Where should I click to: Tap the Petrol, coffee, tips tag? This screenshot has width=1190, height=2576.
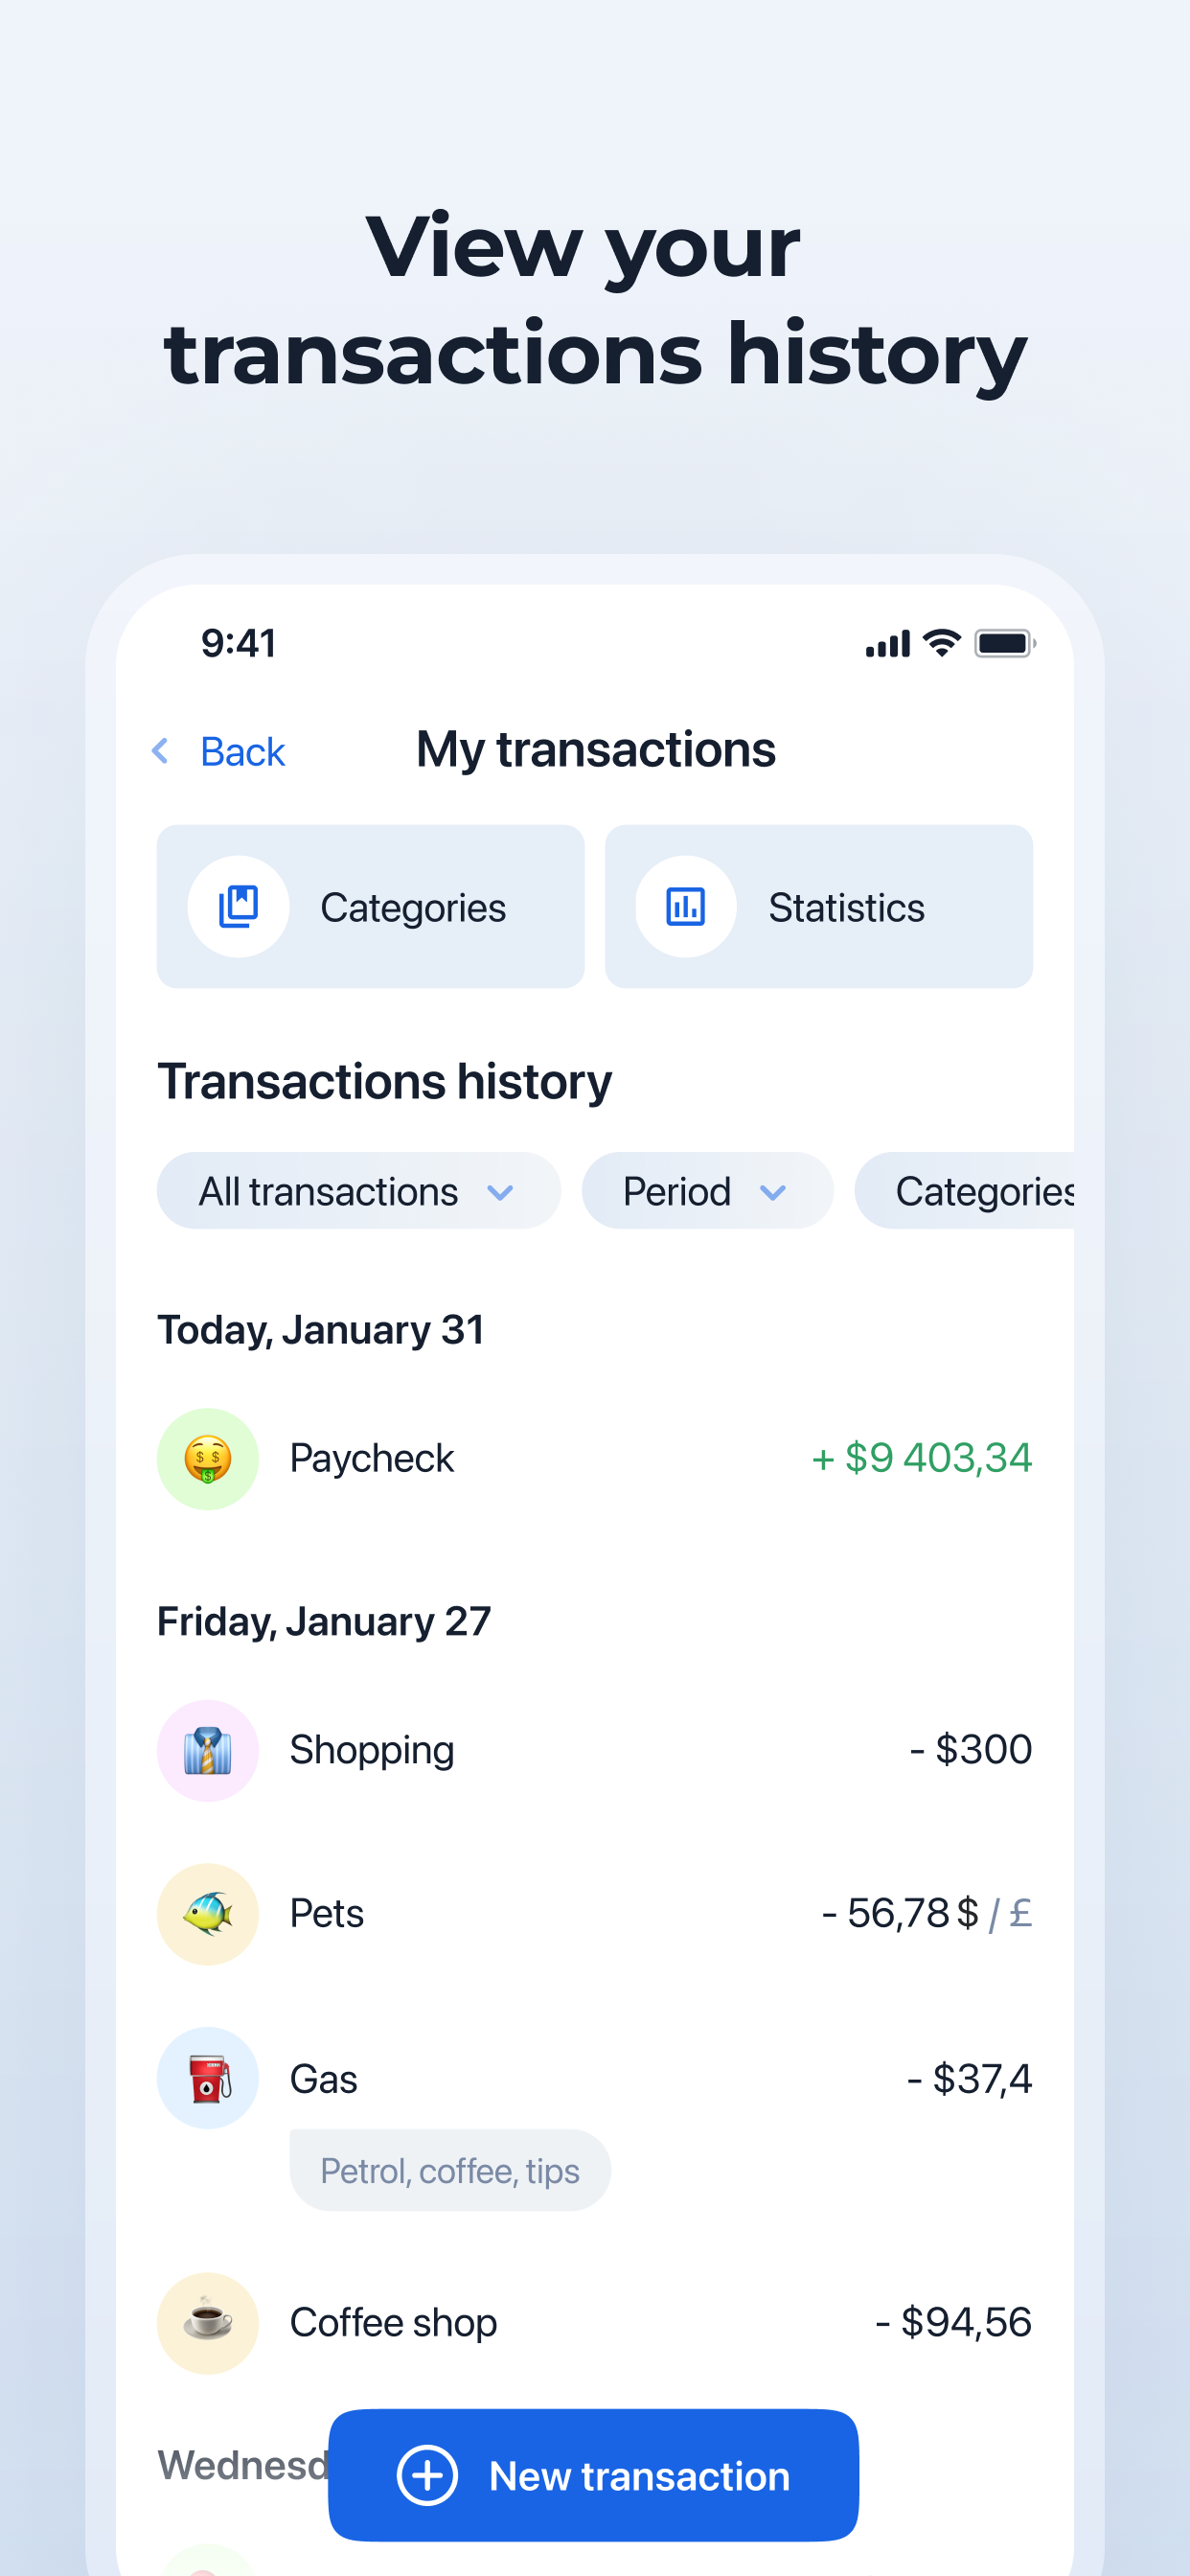(450, 2170)
